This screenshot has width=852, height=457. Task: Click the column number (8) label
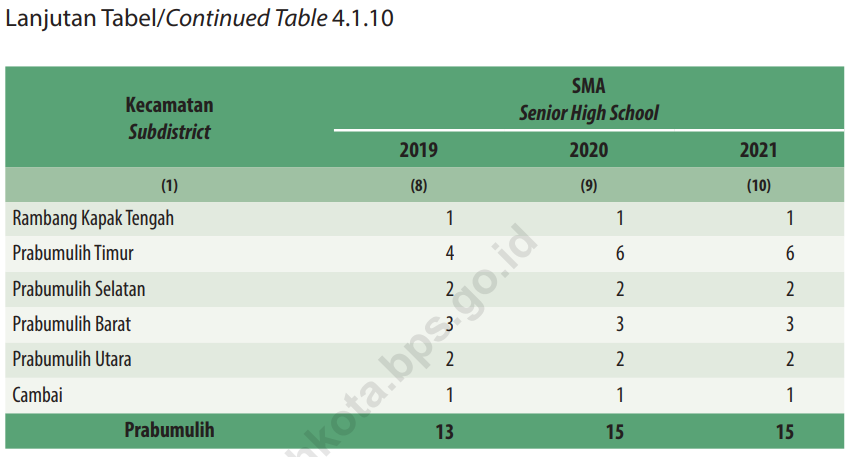tap(419, 185)
